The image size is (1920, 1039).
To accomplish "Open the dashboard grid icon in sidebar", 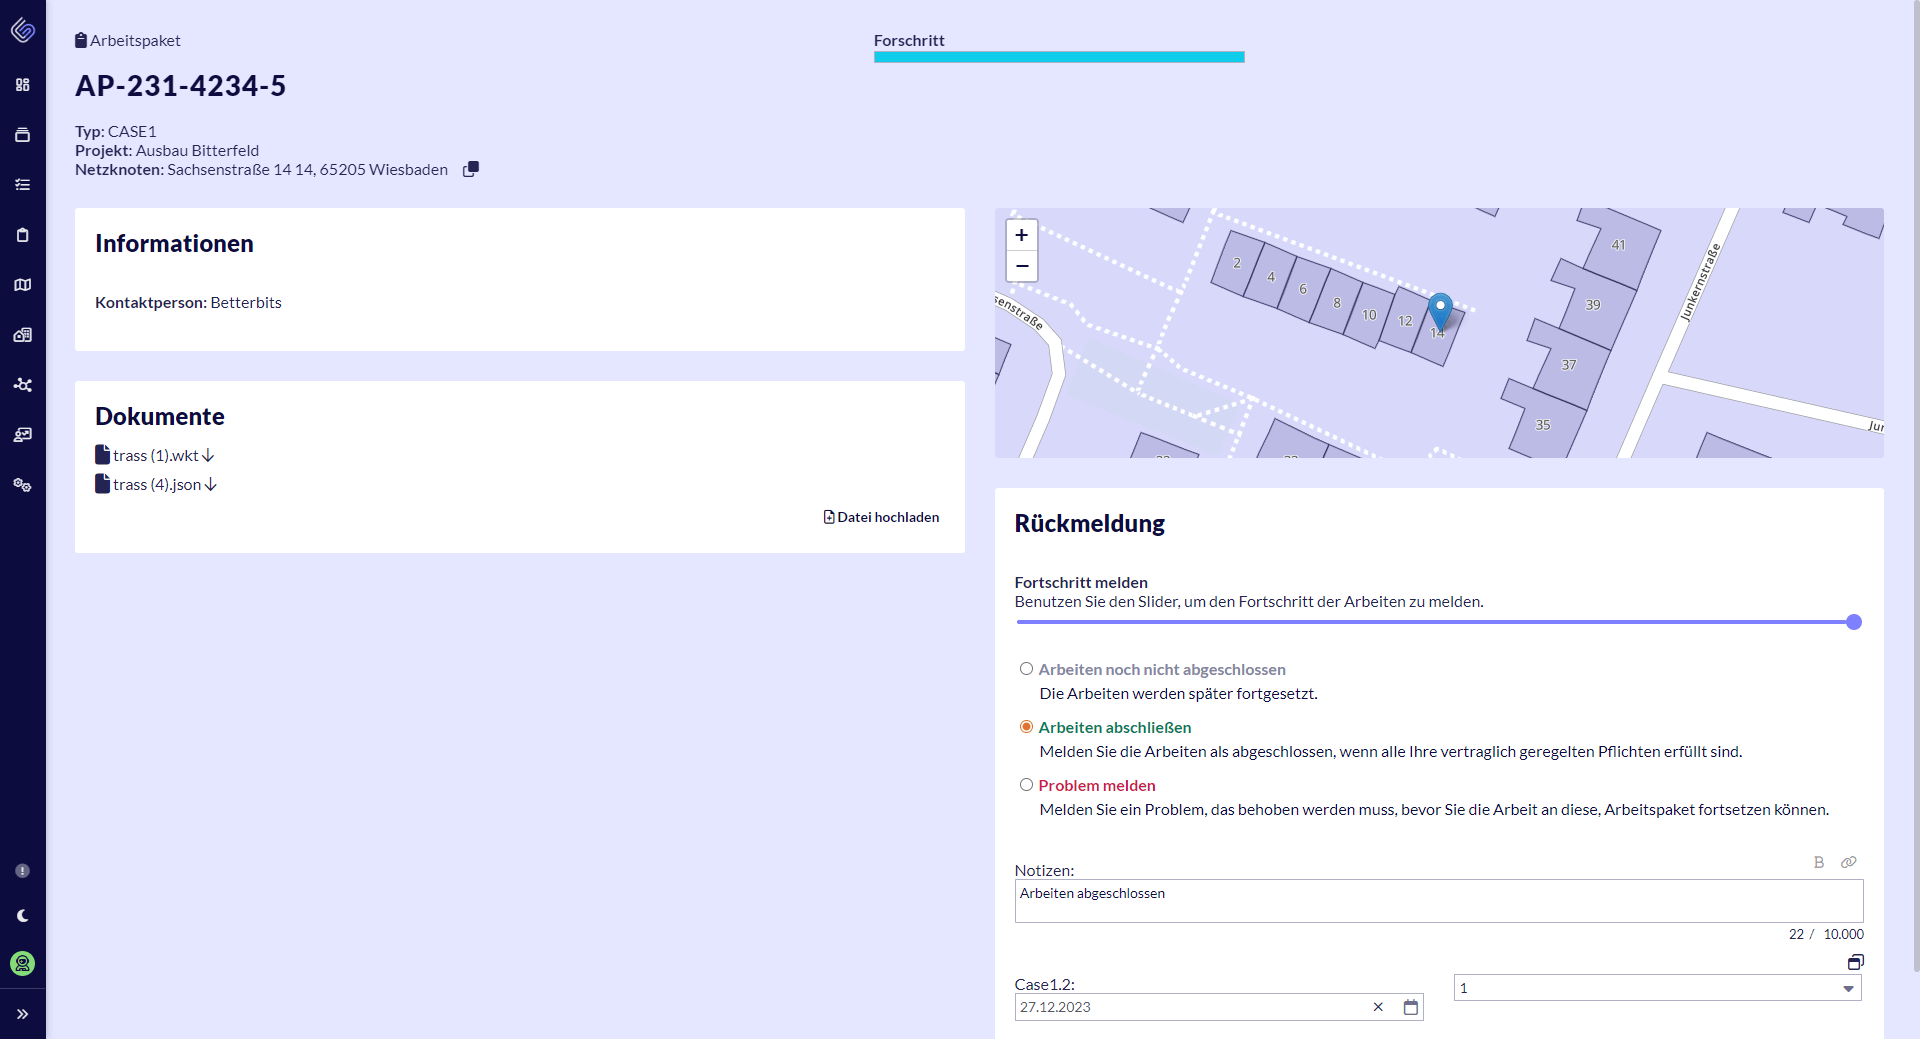I will pos(22,85).
